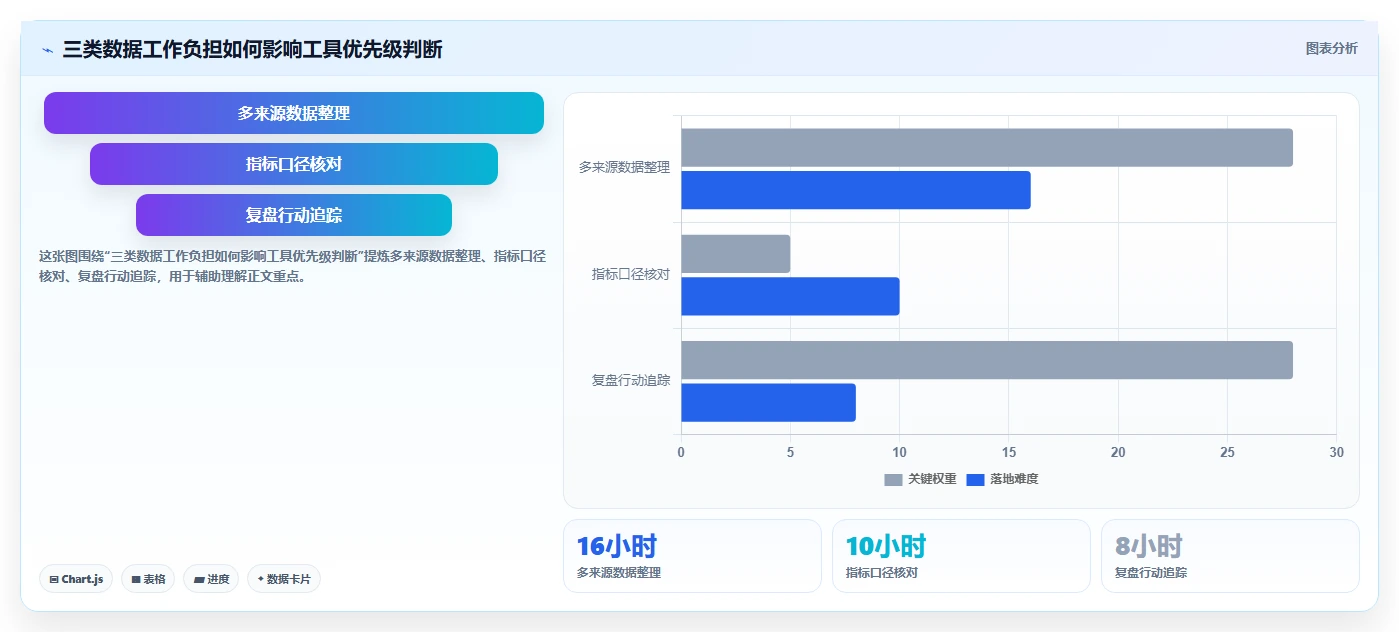
Task: Open the 10小时 data card
Action: point(961,556)
